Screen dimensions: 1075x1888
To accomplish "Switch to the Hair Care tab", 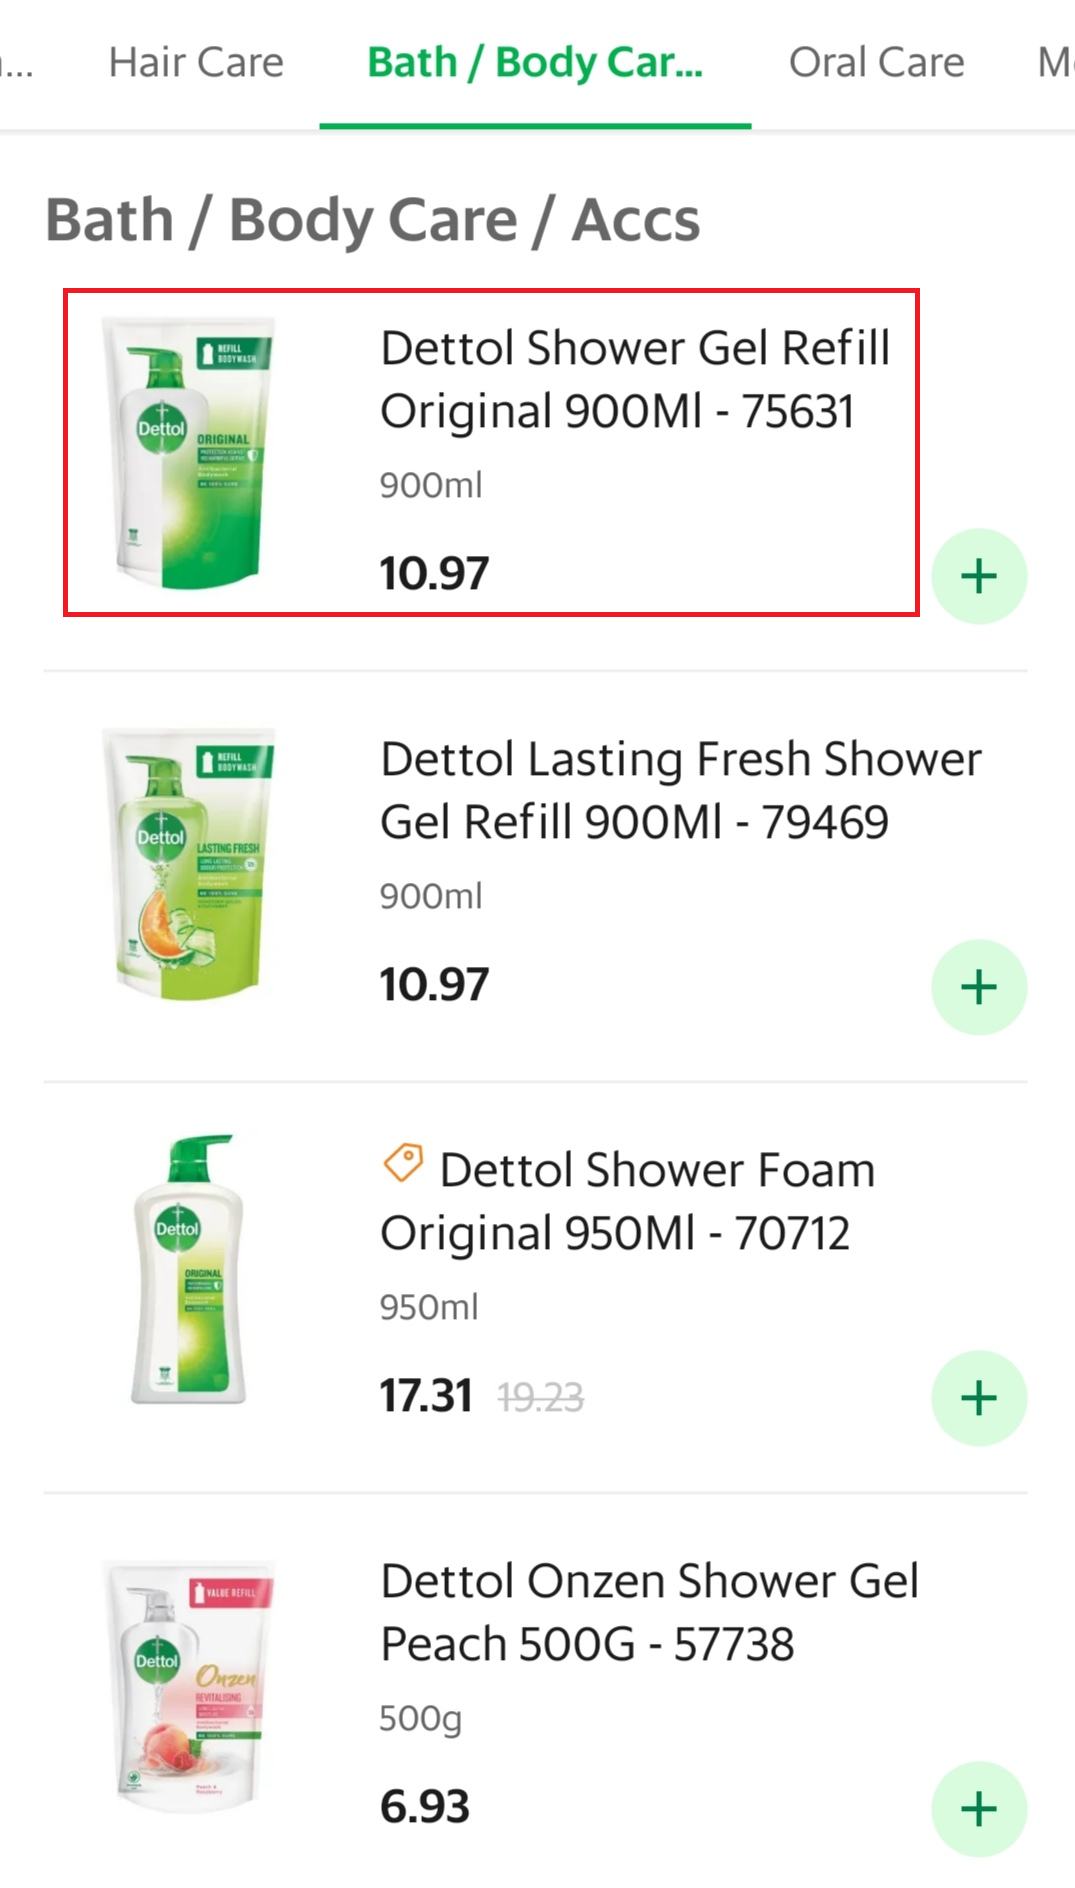I will pyautogui.click(x=196, y=62).
